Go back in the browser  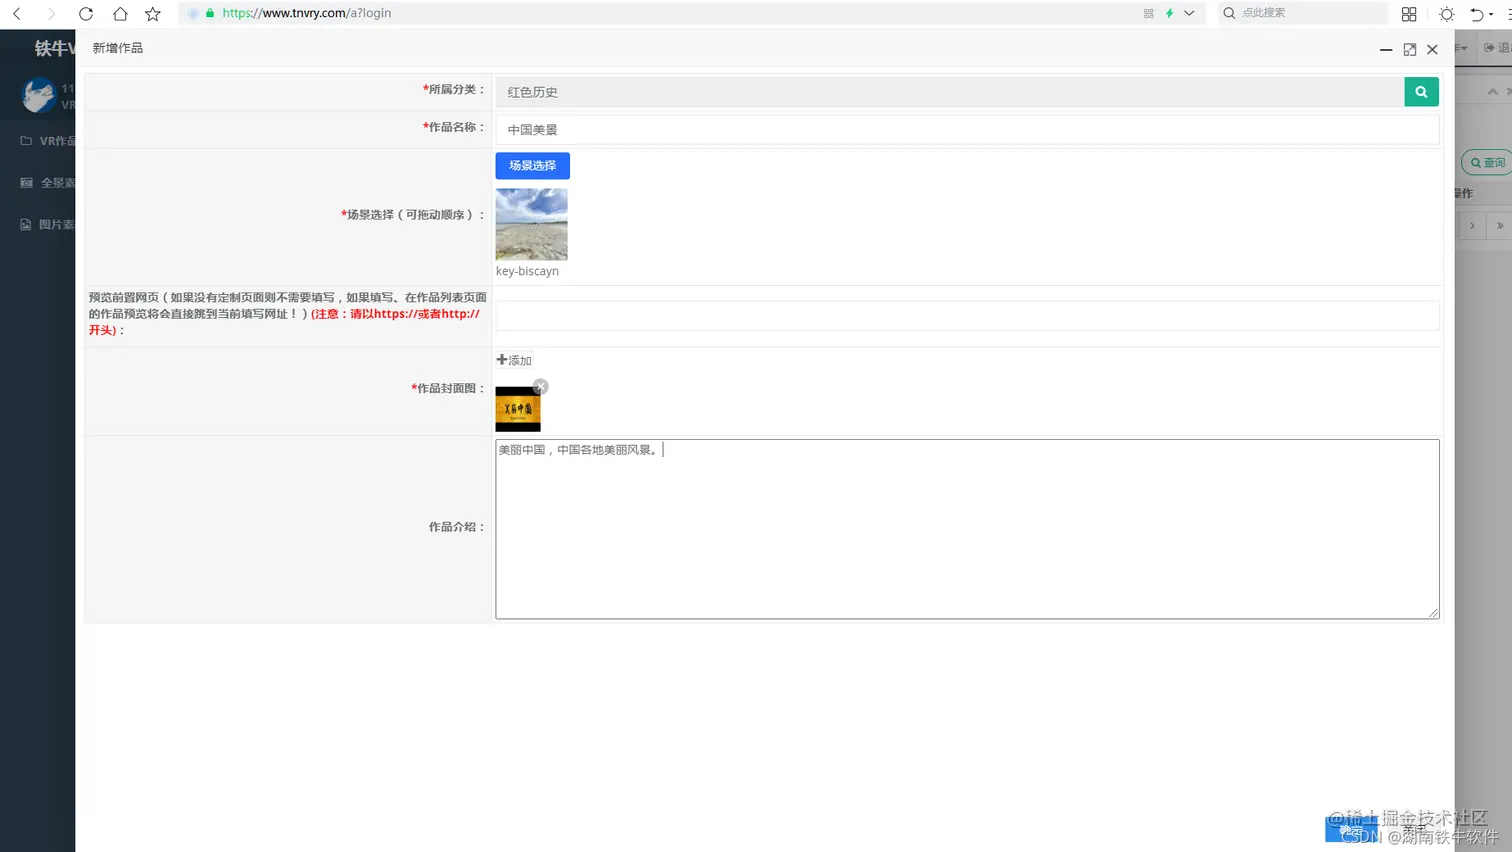pos(17,14)
